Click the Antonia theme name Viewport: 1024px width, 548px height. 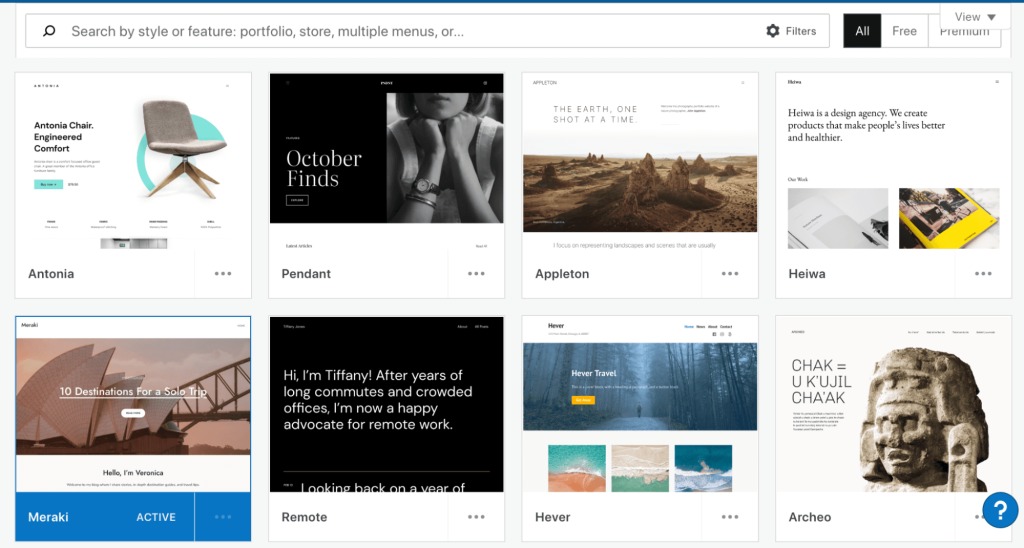tap(51, 274)
